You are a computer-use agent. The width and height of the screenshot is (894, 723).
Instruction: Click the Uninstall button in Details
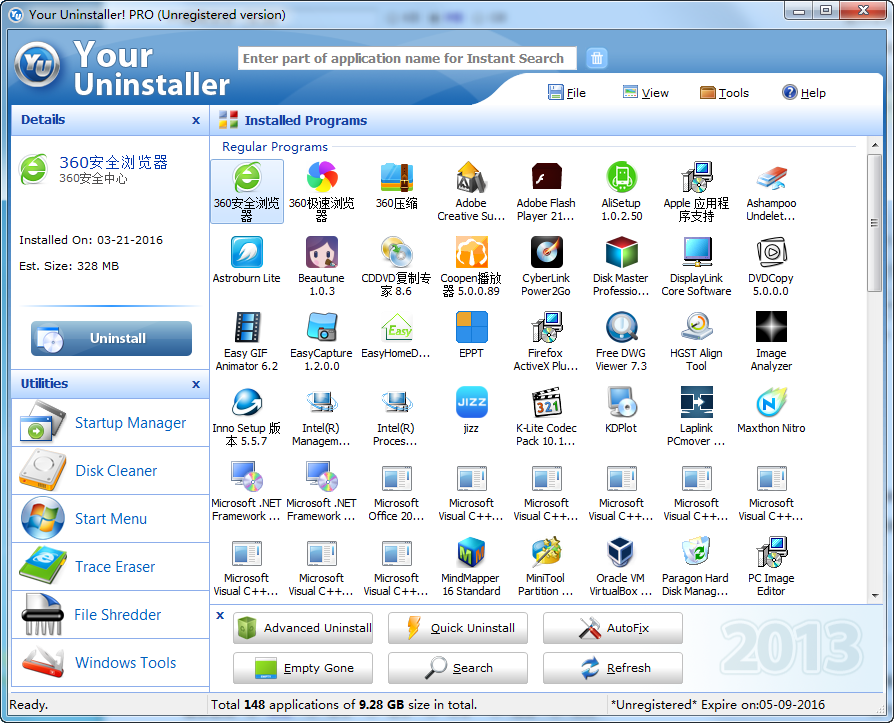111,338
